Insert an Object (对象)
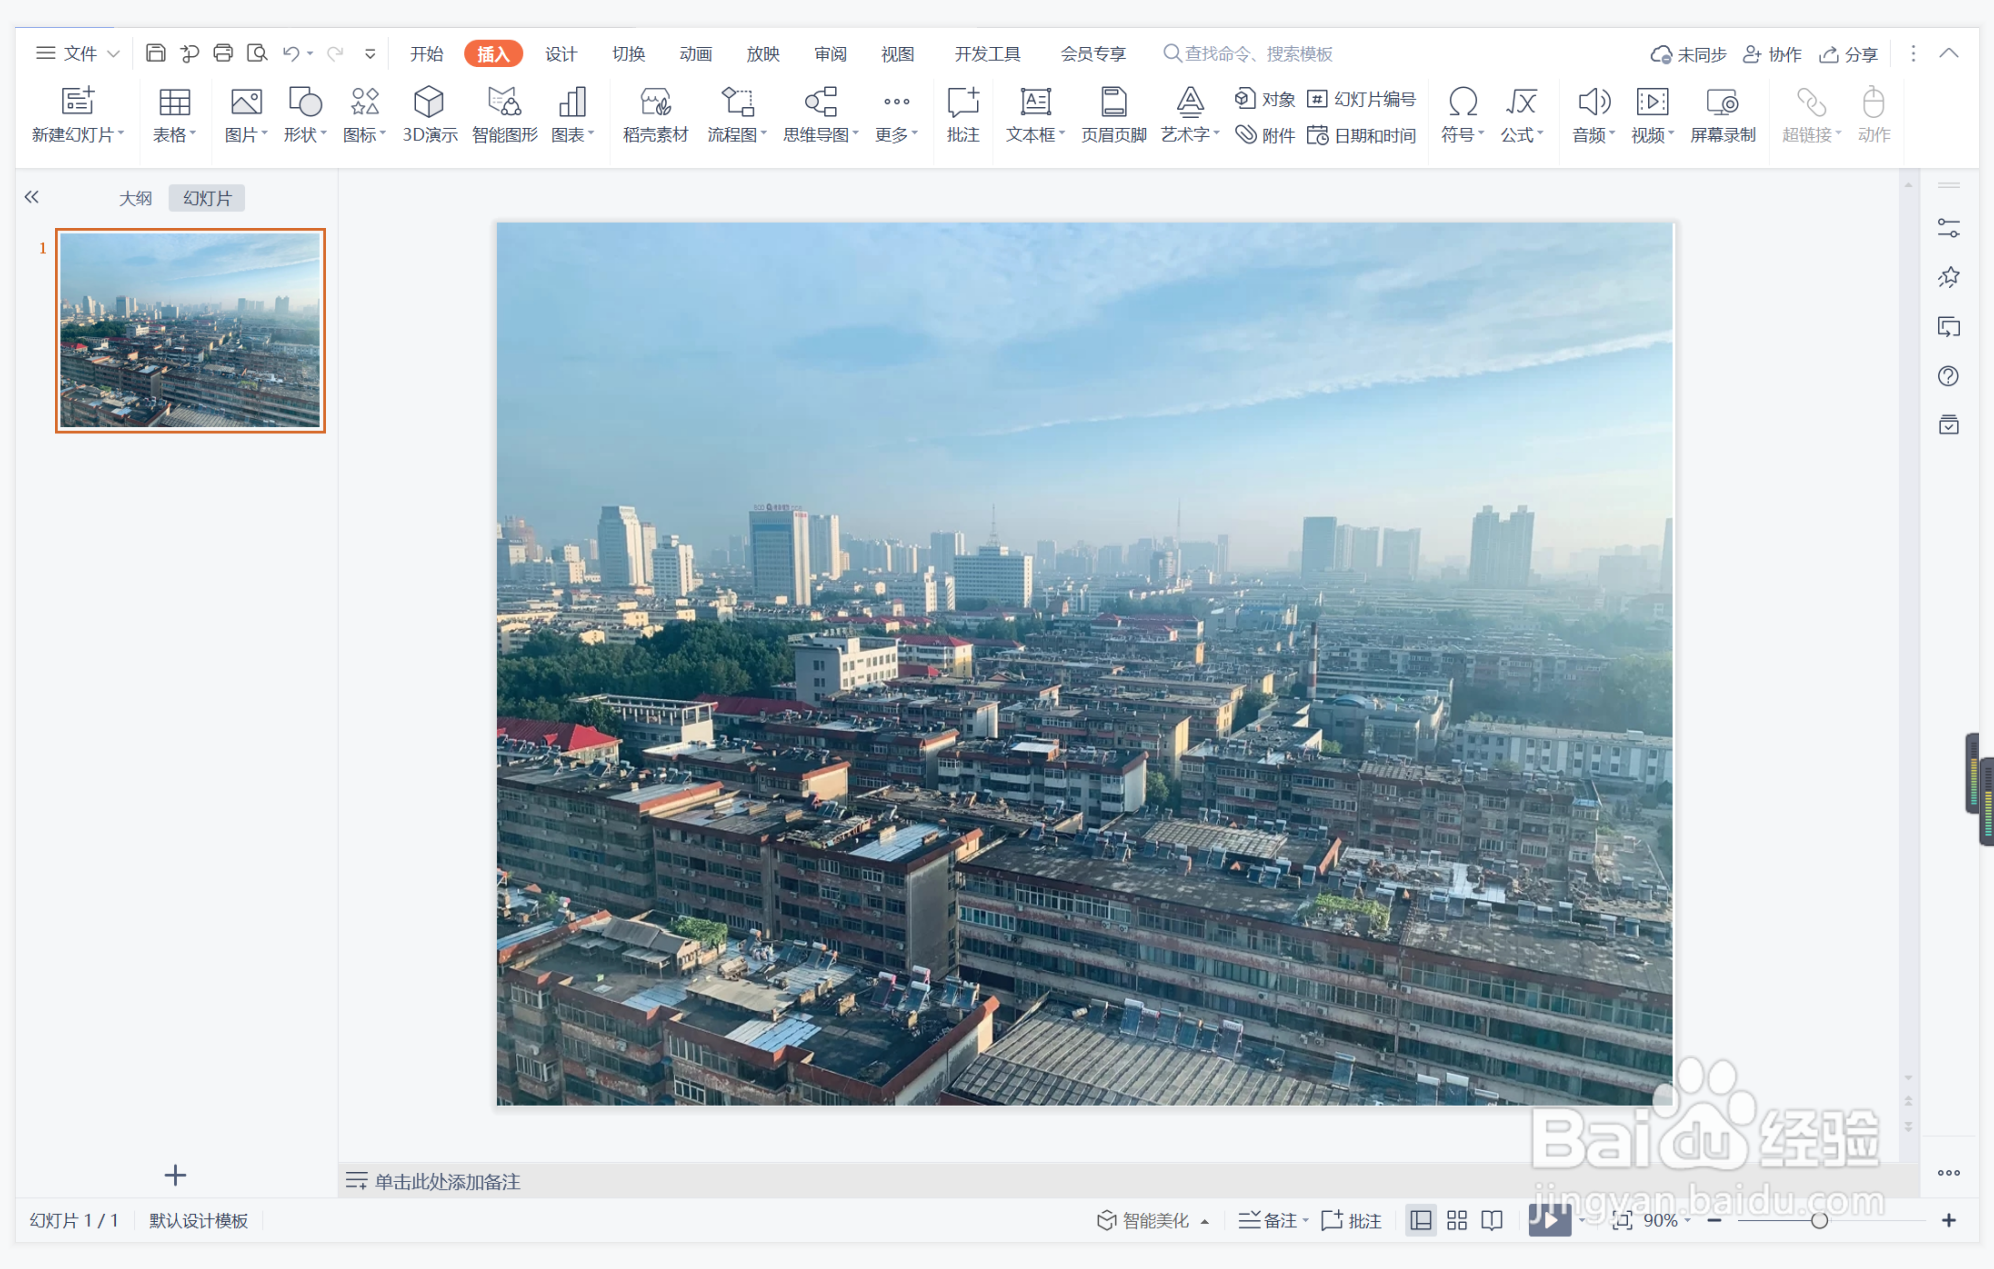The height and width of the screenshot is (1269, 1994). coord(1265,99)
